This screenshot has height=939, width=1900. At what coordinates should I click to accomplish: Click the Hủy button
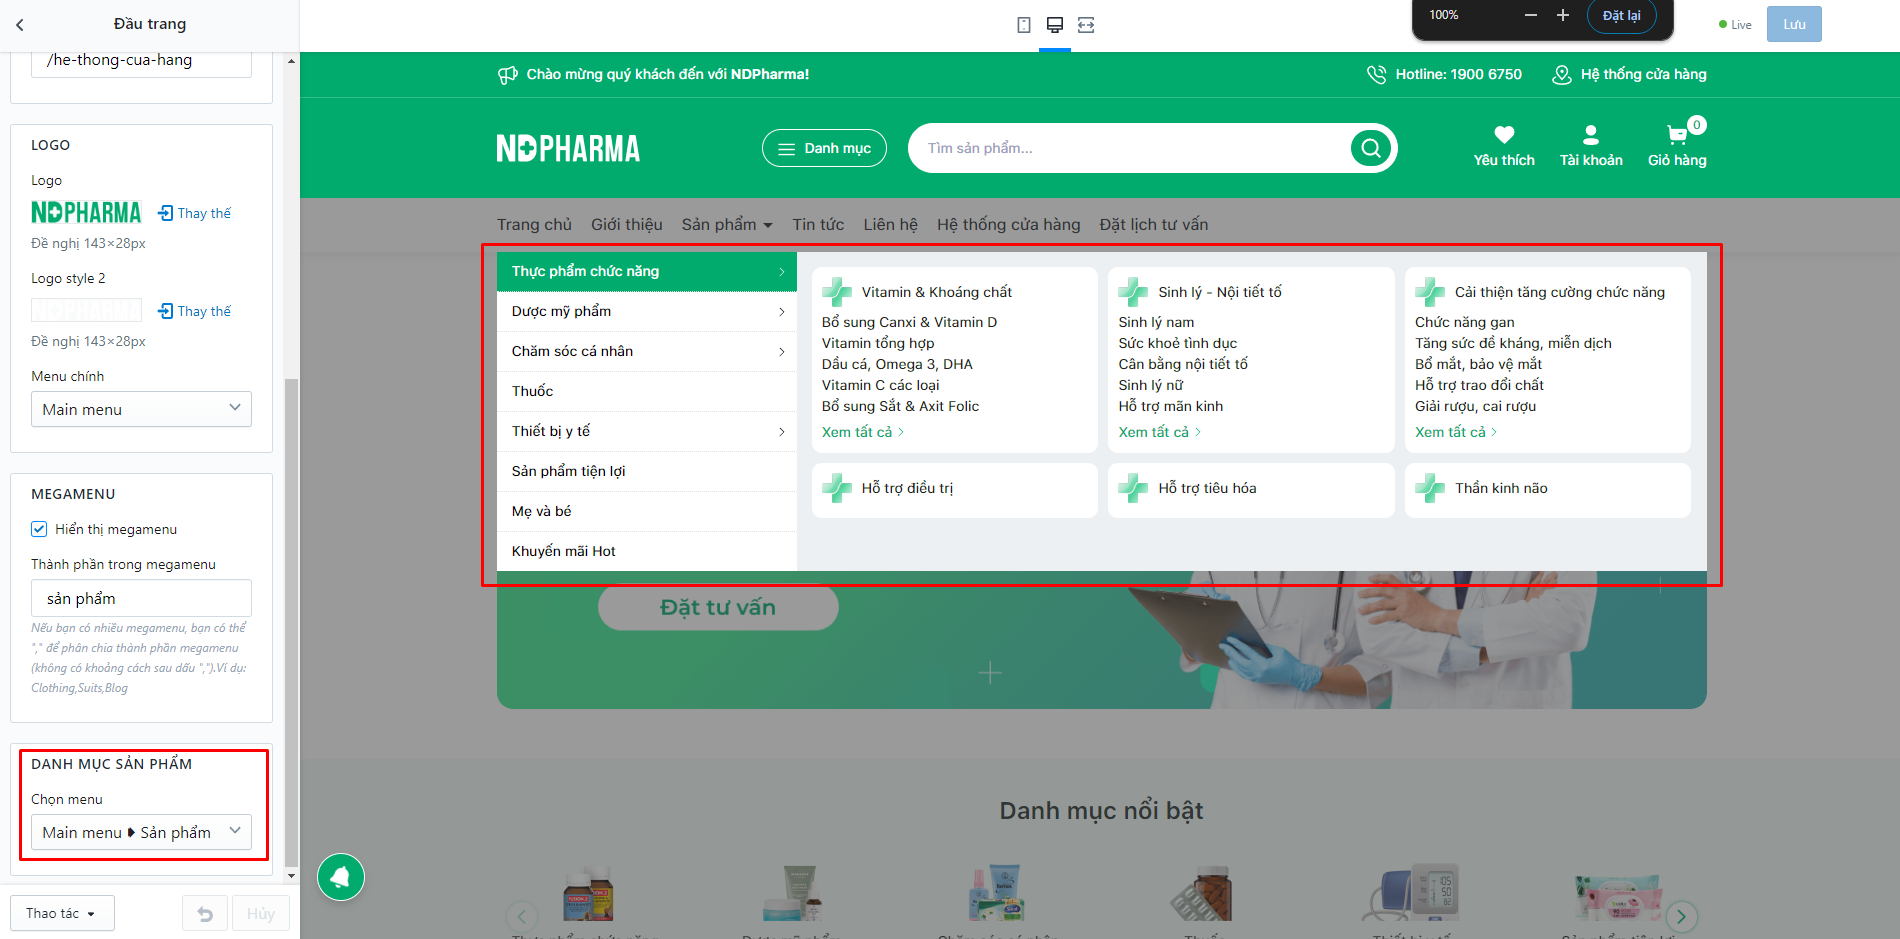261,913
